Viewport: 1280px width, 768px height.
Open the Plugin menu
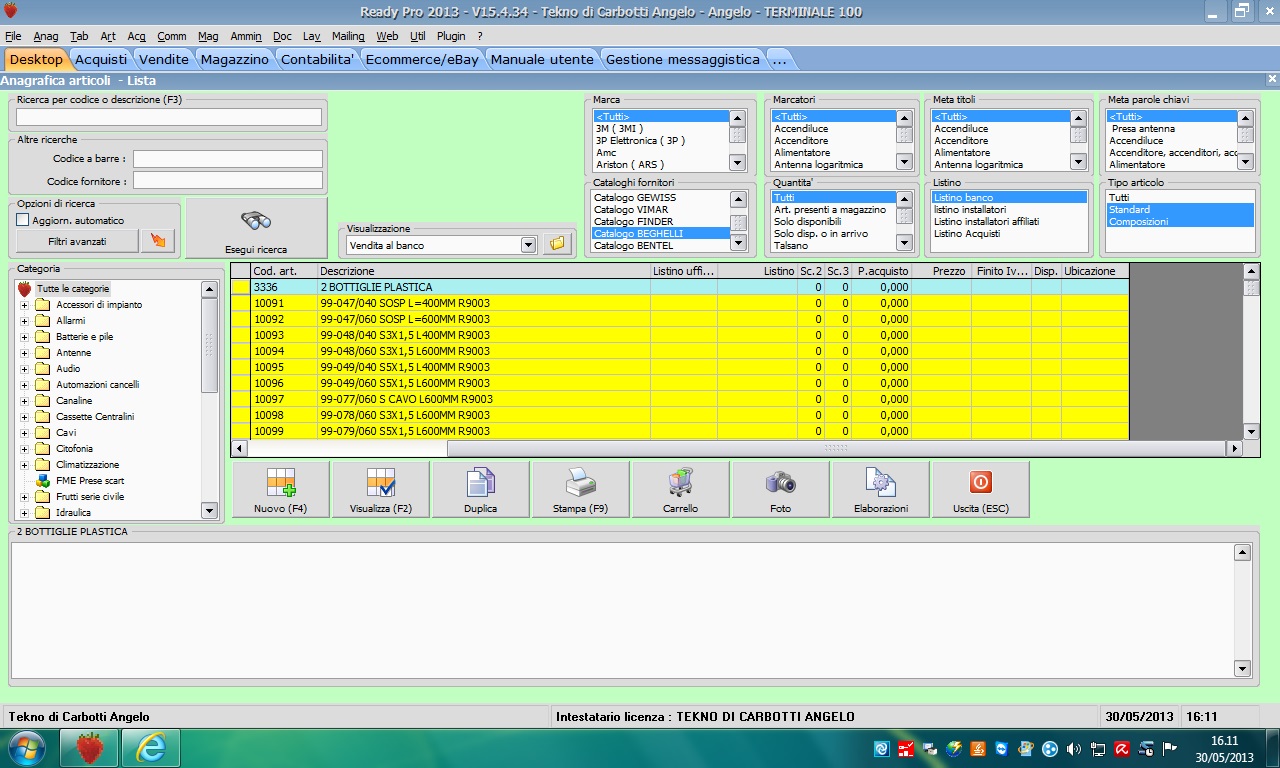[x=451, y=36]
